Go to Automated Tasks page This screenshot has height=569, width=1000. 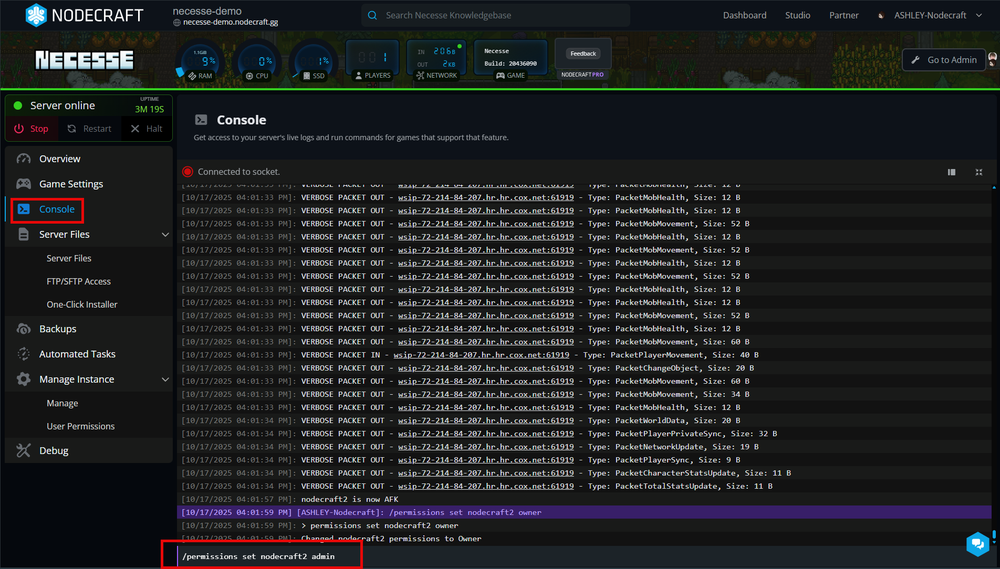click(x=77, y=354)
